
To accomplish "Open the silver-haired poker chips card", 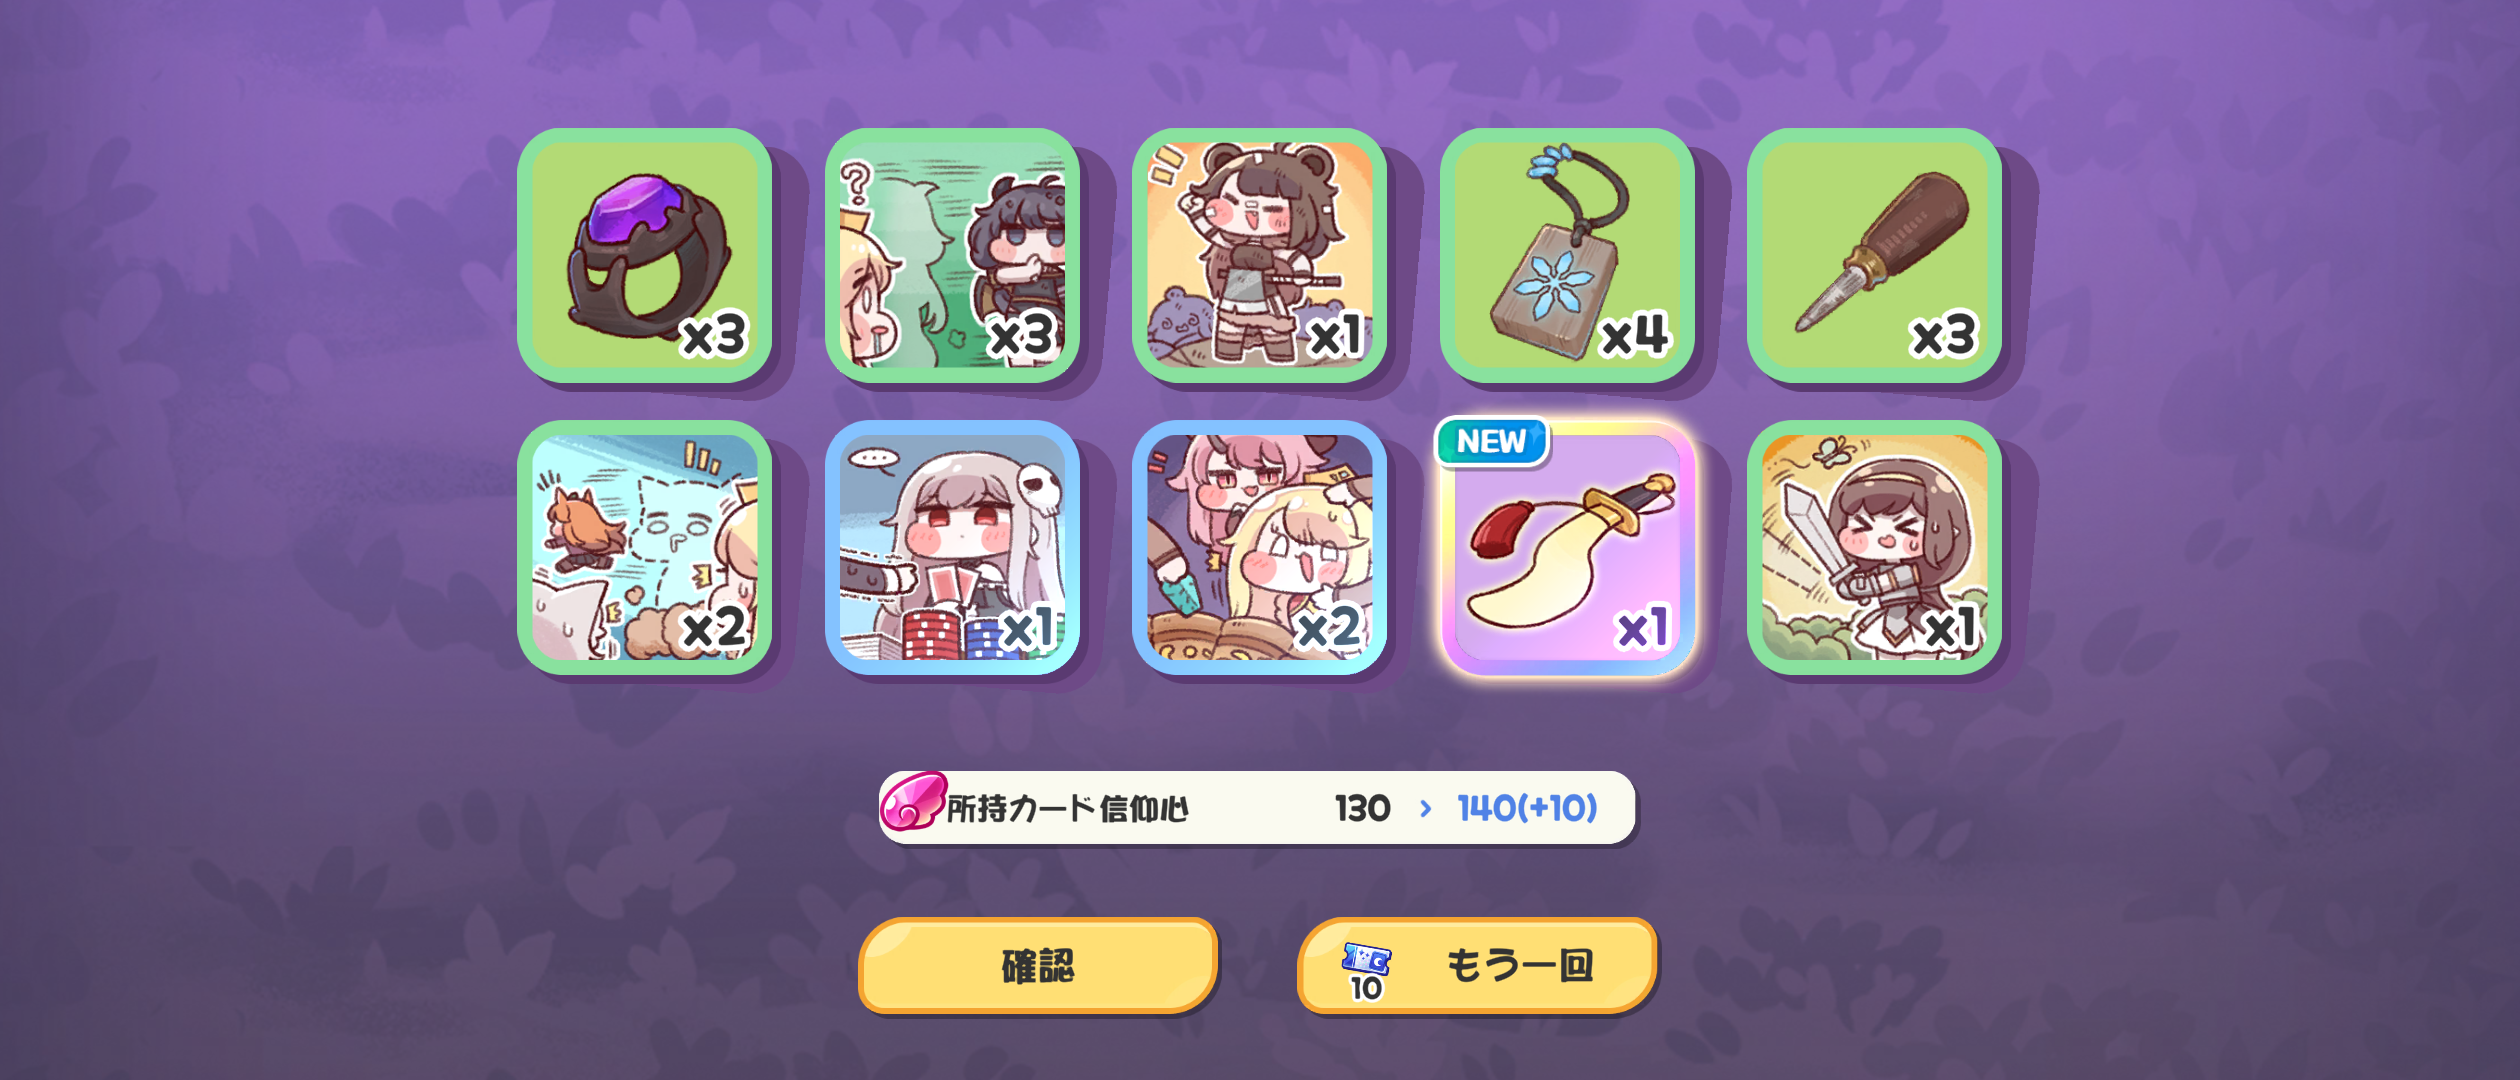I will click(952, 548).
